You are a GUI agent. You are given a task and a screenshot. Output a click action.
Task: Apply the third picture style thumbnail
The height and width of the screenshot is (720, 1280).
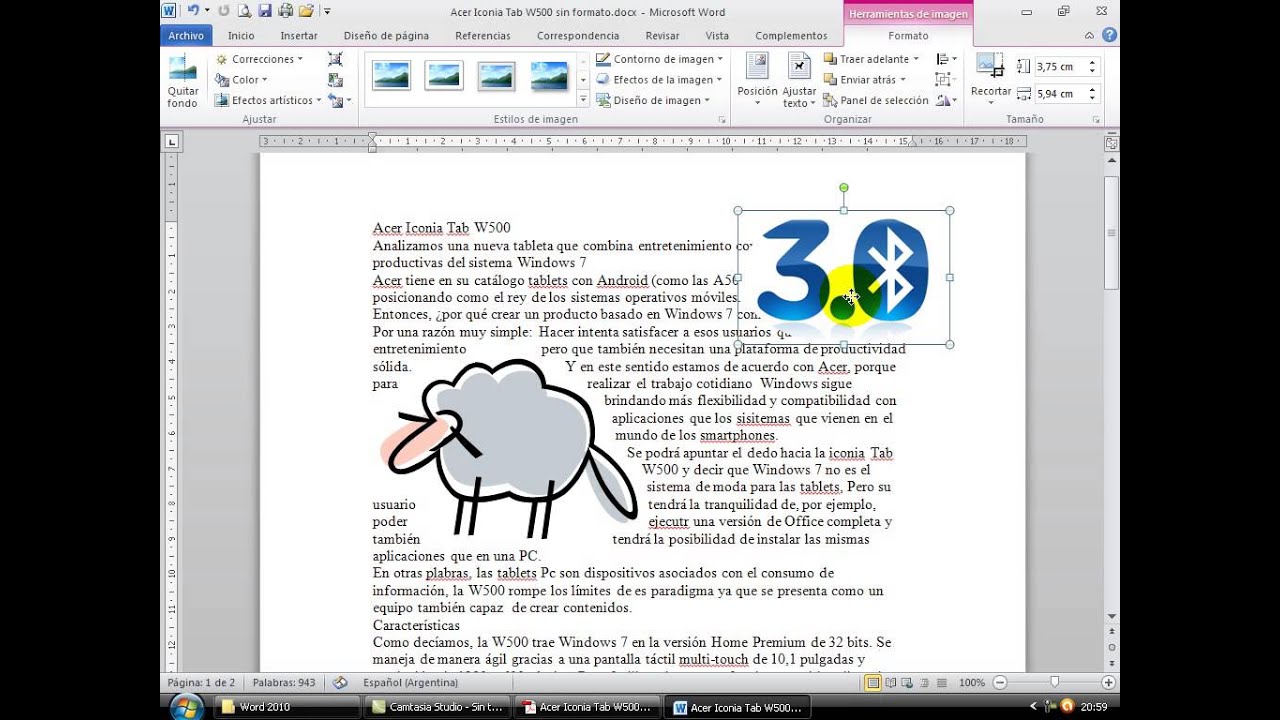point(496,76)
